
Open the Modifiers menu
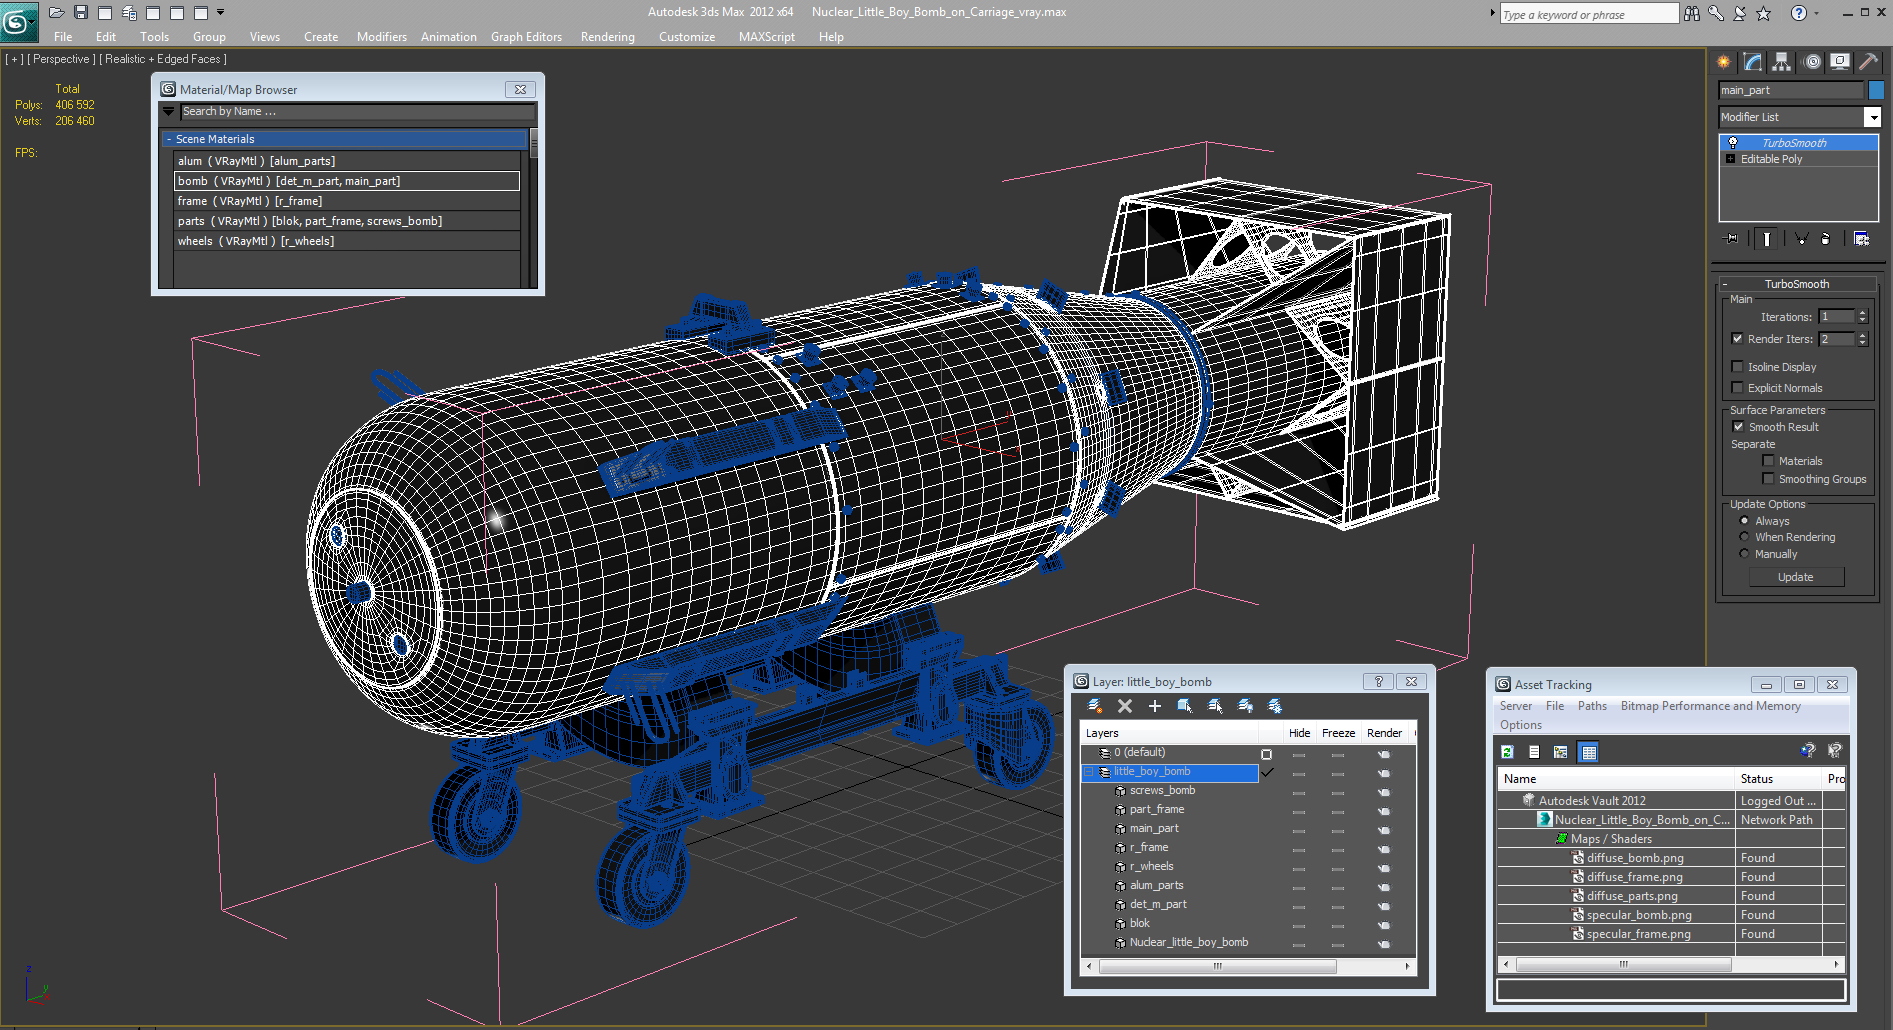382,37
